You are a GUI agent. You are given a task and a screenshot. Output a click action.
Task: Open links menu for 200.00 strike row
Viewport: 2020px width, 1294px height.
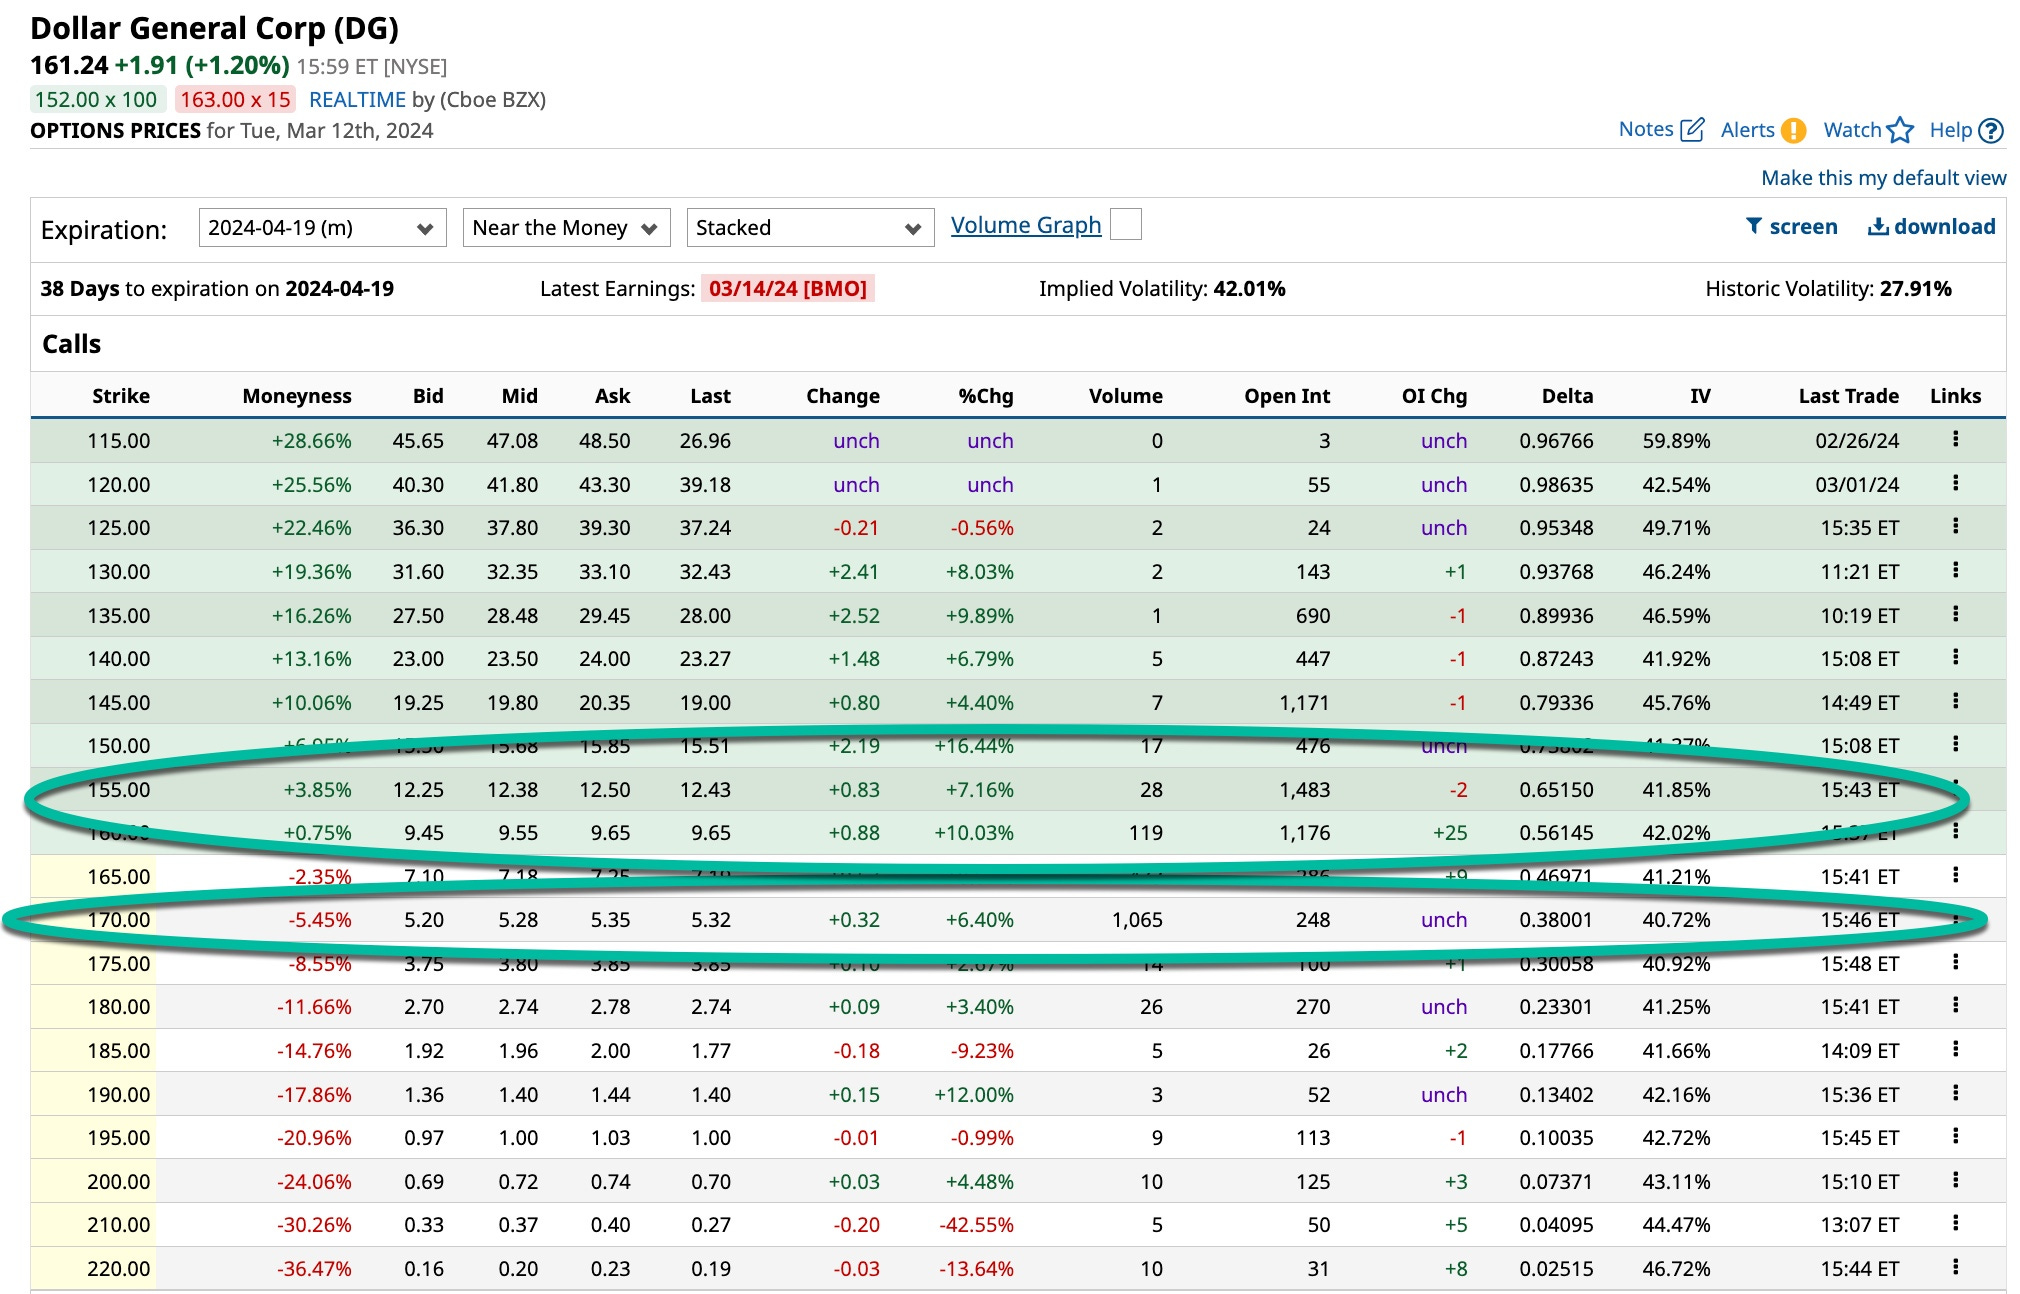(1955, 1180)
